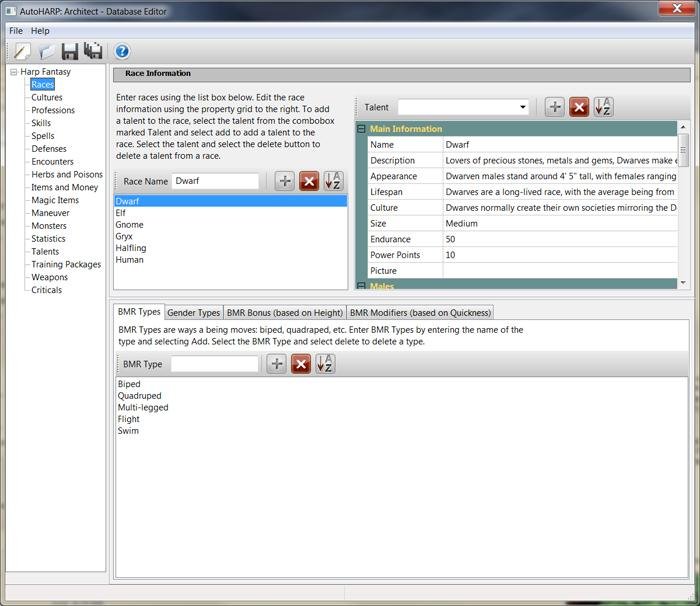Sort BMR Types with the A-Z button

coord(325,364)
